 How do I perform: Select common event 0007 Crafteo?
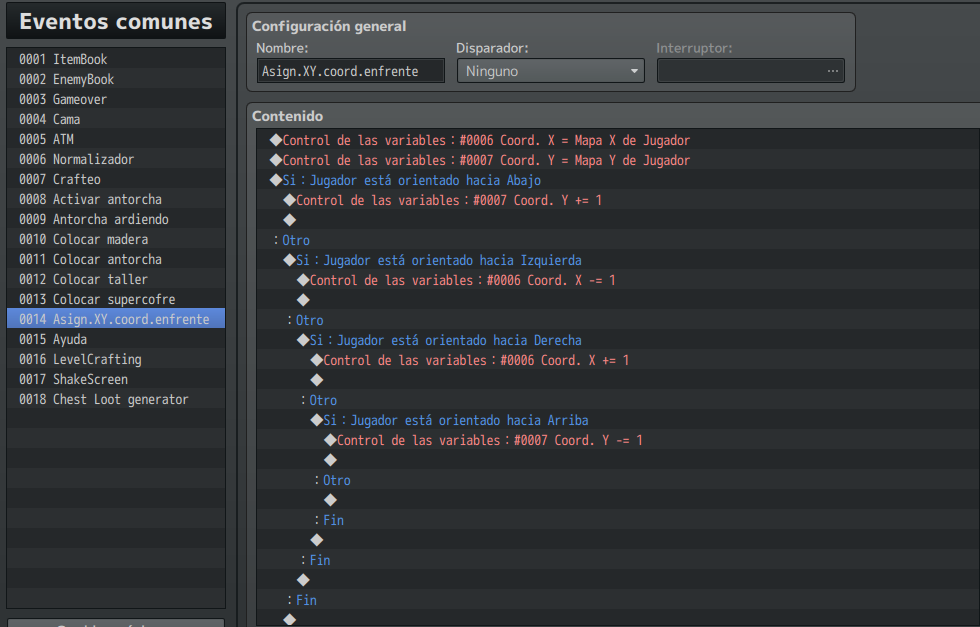pos(116,179)
